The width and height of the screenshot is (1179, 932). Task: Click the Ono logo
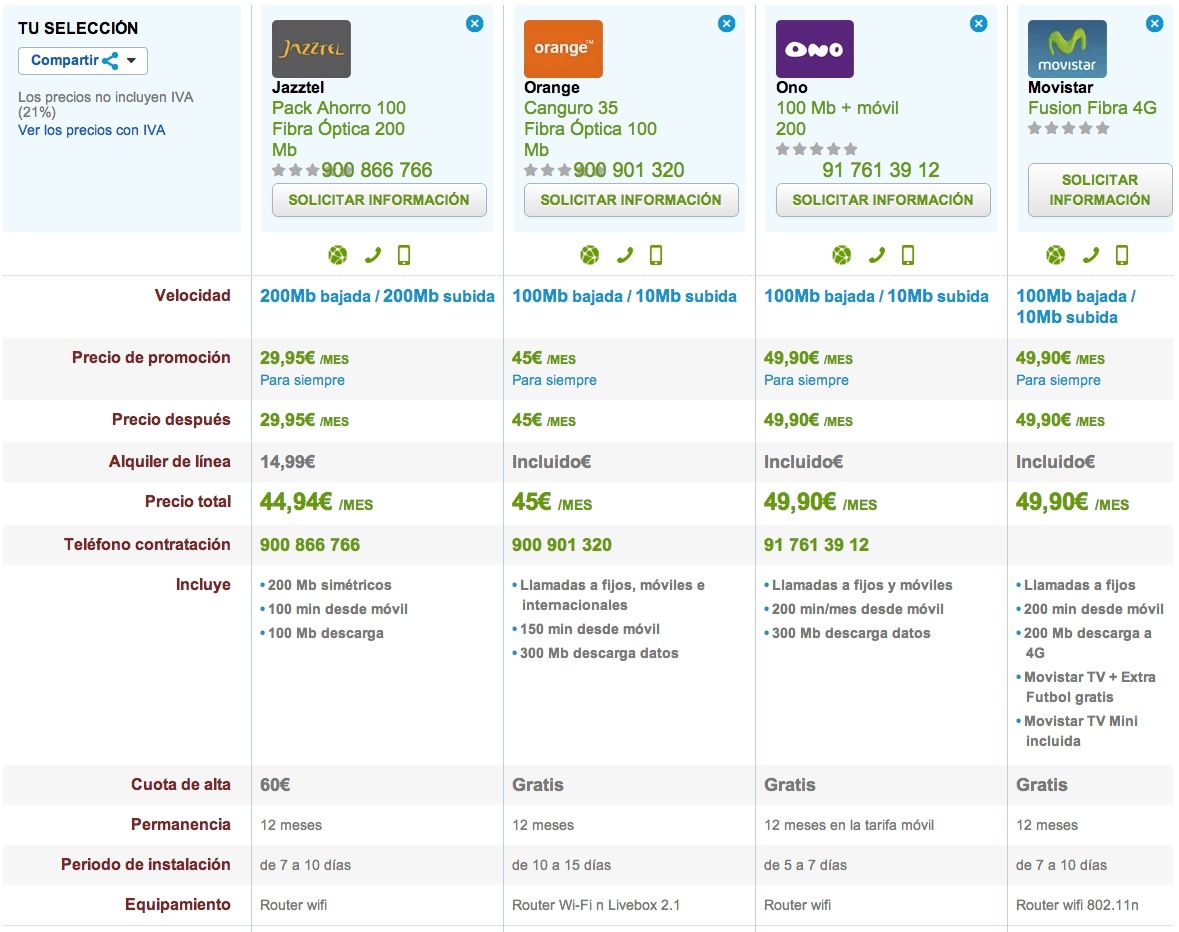pyautogui.click(x=815, y=49)
